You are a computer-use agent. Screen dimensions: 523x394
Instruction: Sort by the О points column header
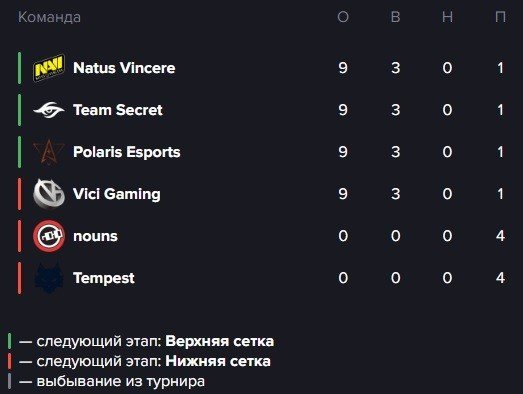pyautogui.click(x=343, y=17)
